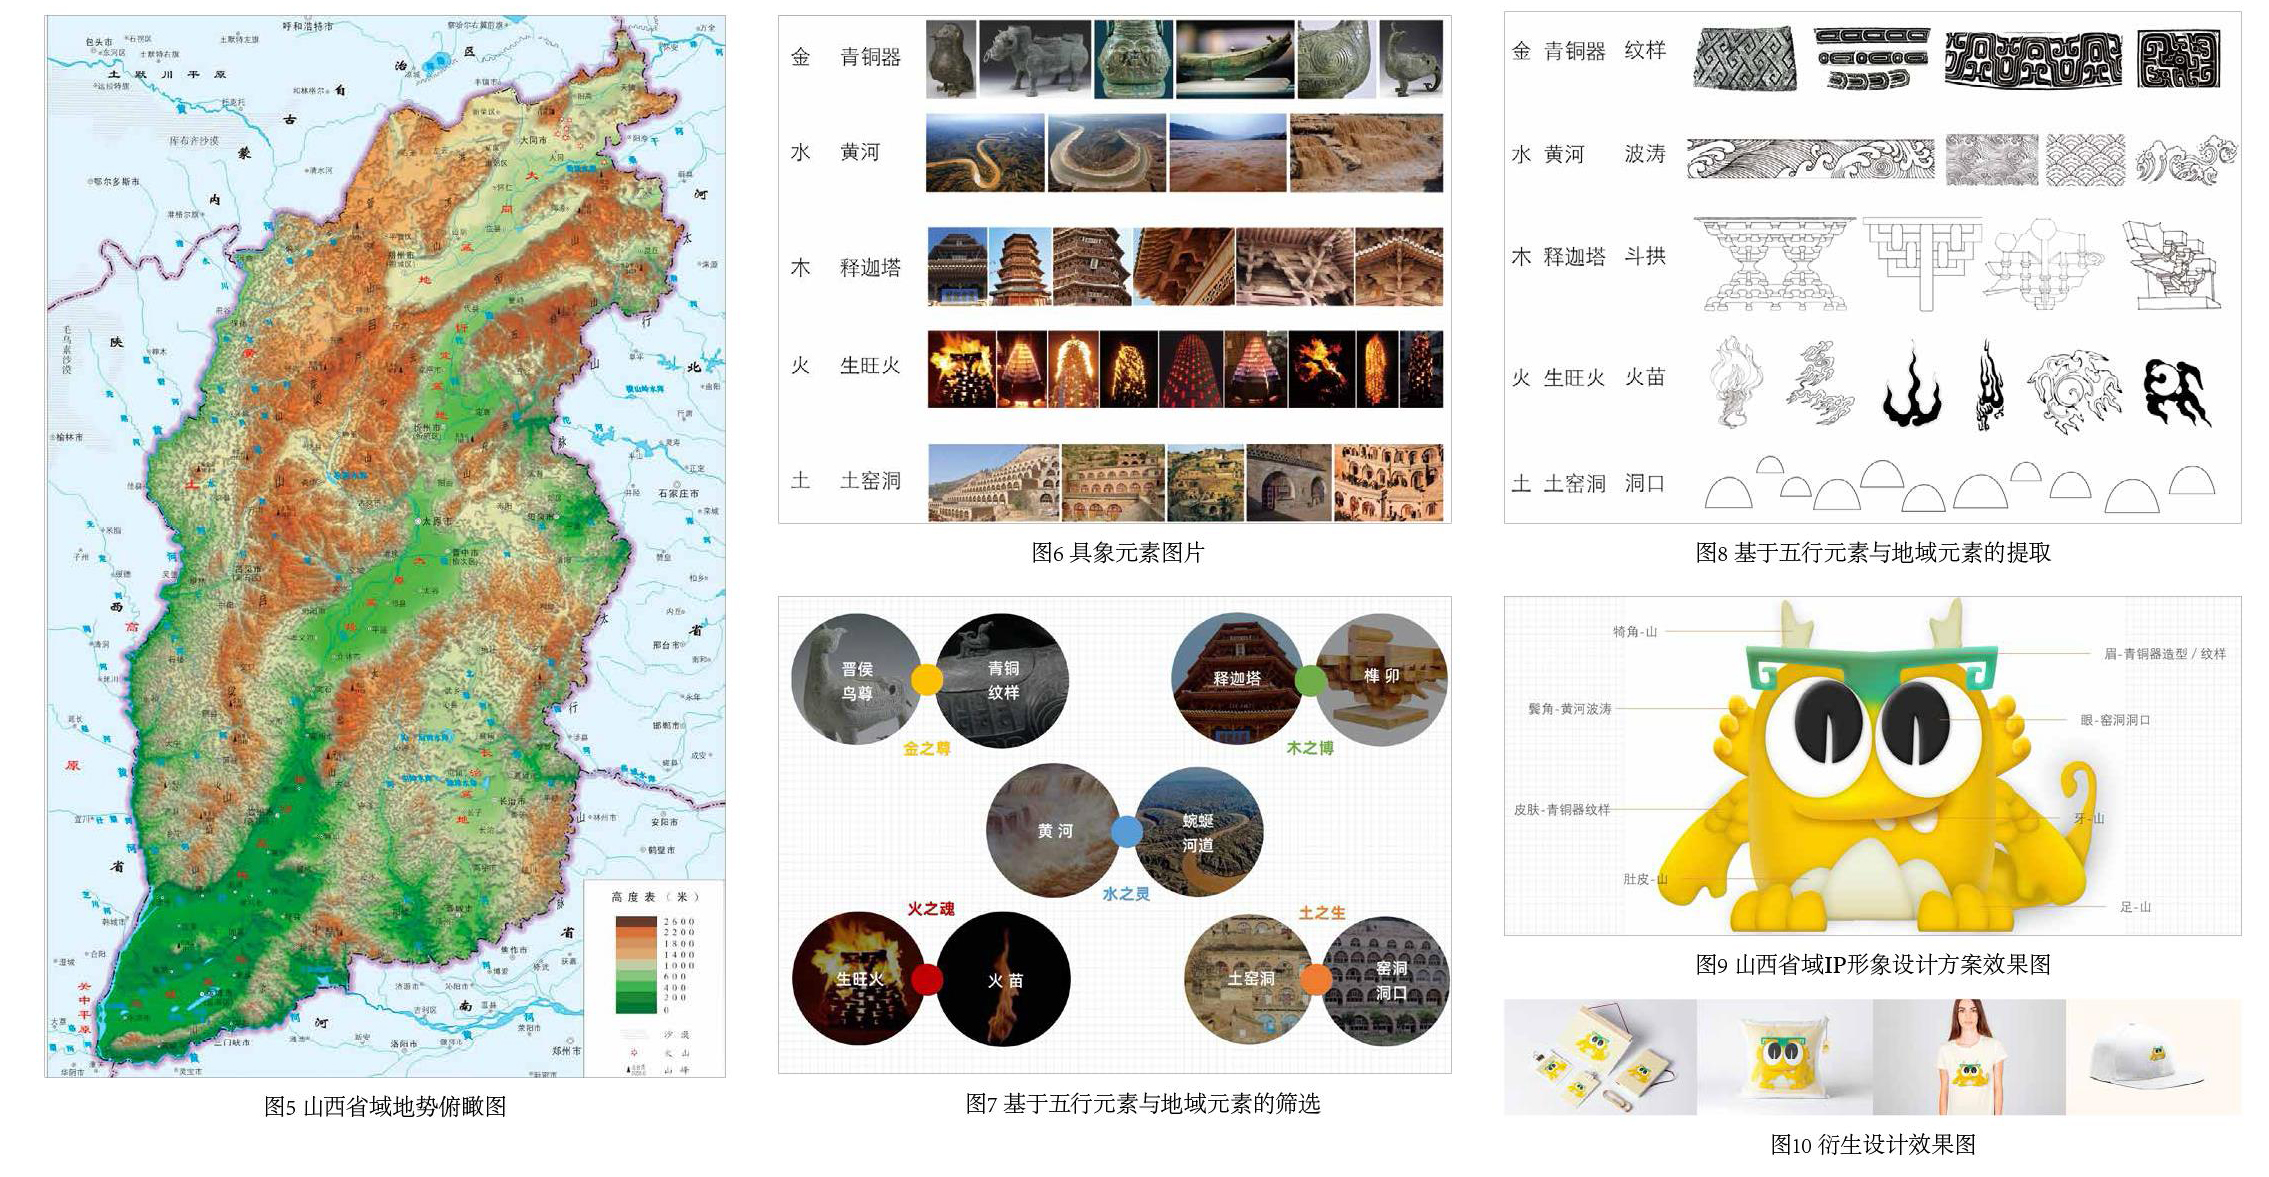Click the 生旺火 circle in figure 7
This screenshot has height=1177, width=2269.
858,979
